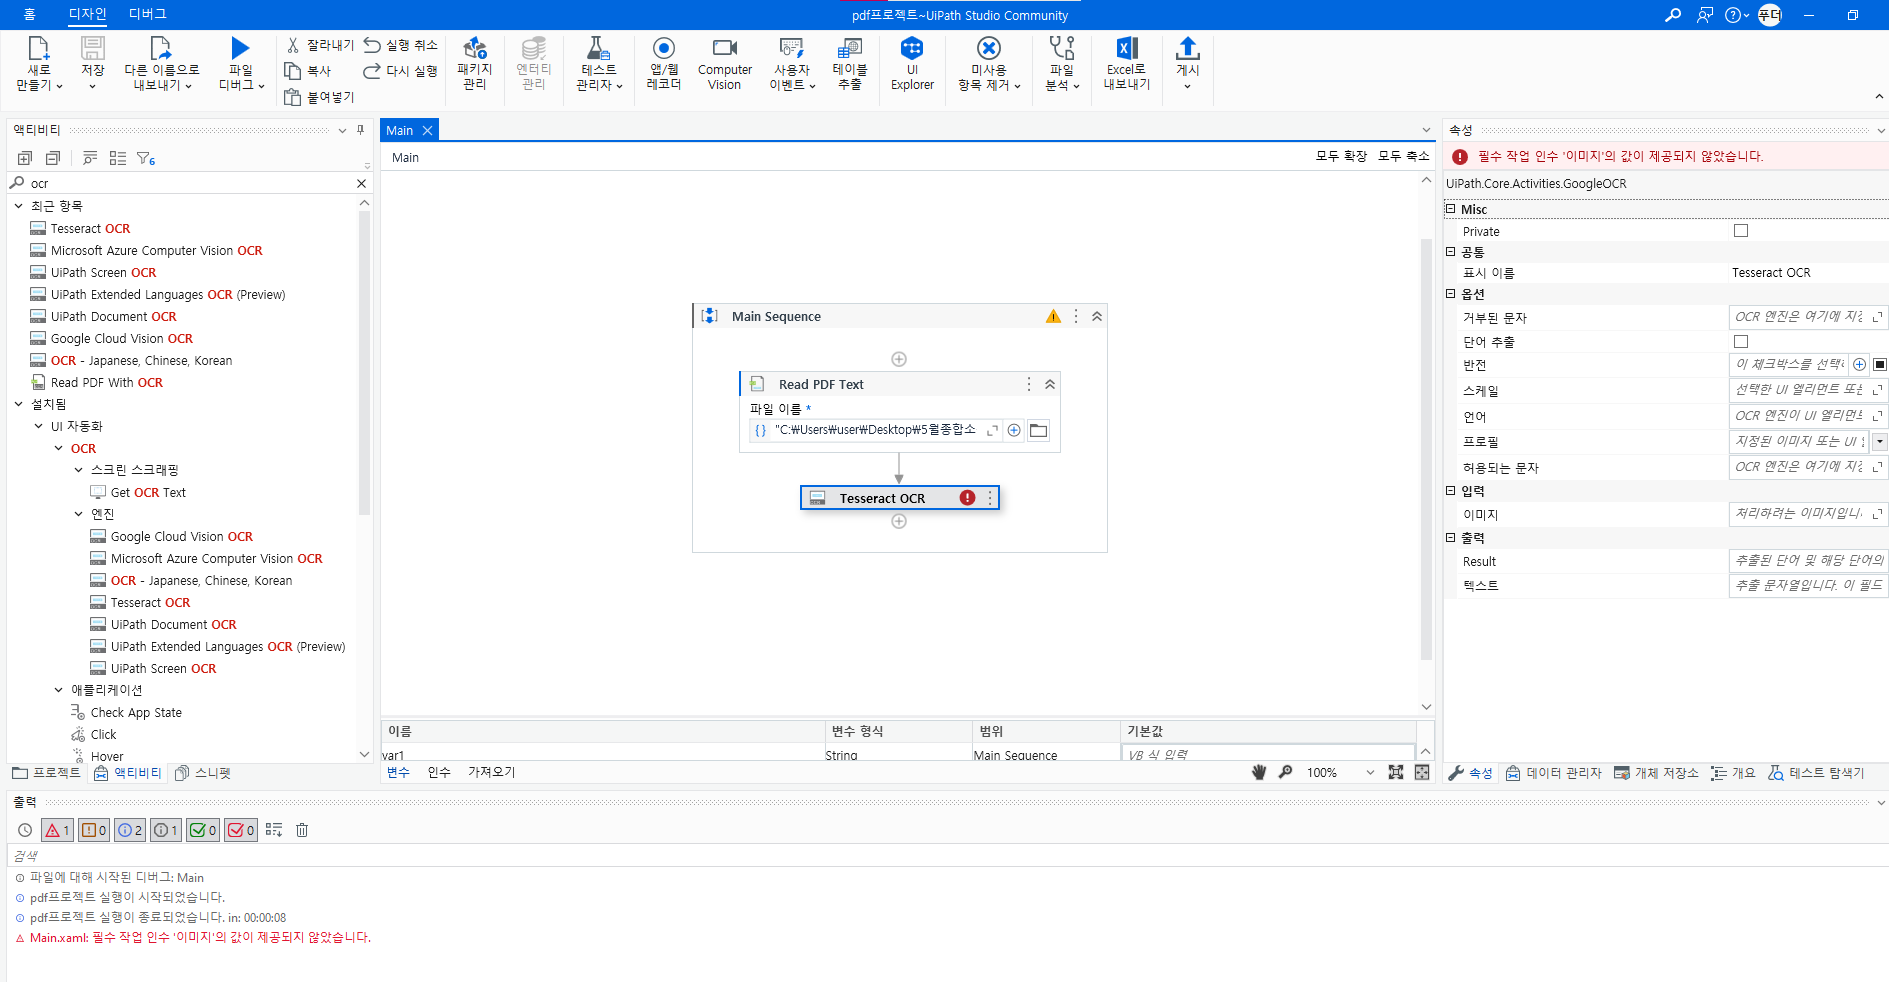This screenshot has height=982, width=1889.
Task: Toggle the green check filter showing 0
Action: 203,830
